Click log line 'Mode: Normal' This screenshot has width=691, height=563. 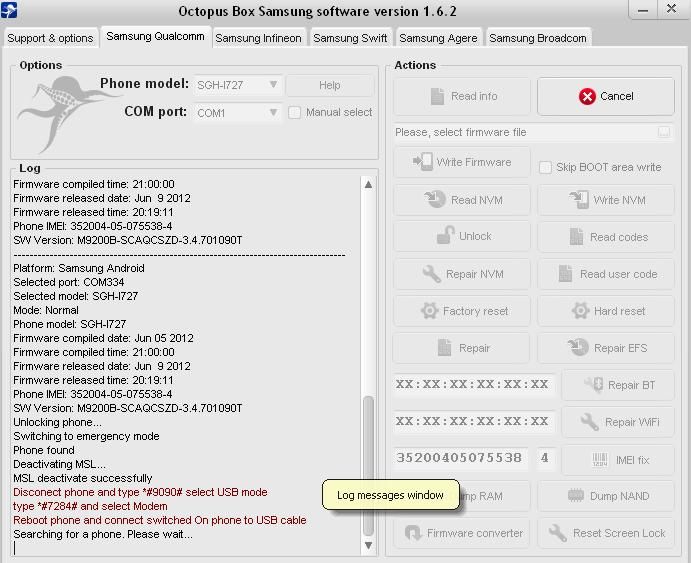point(46,310)
